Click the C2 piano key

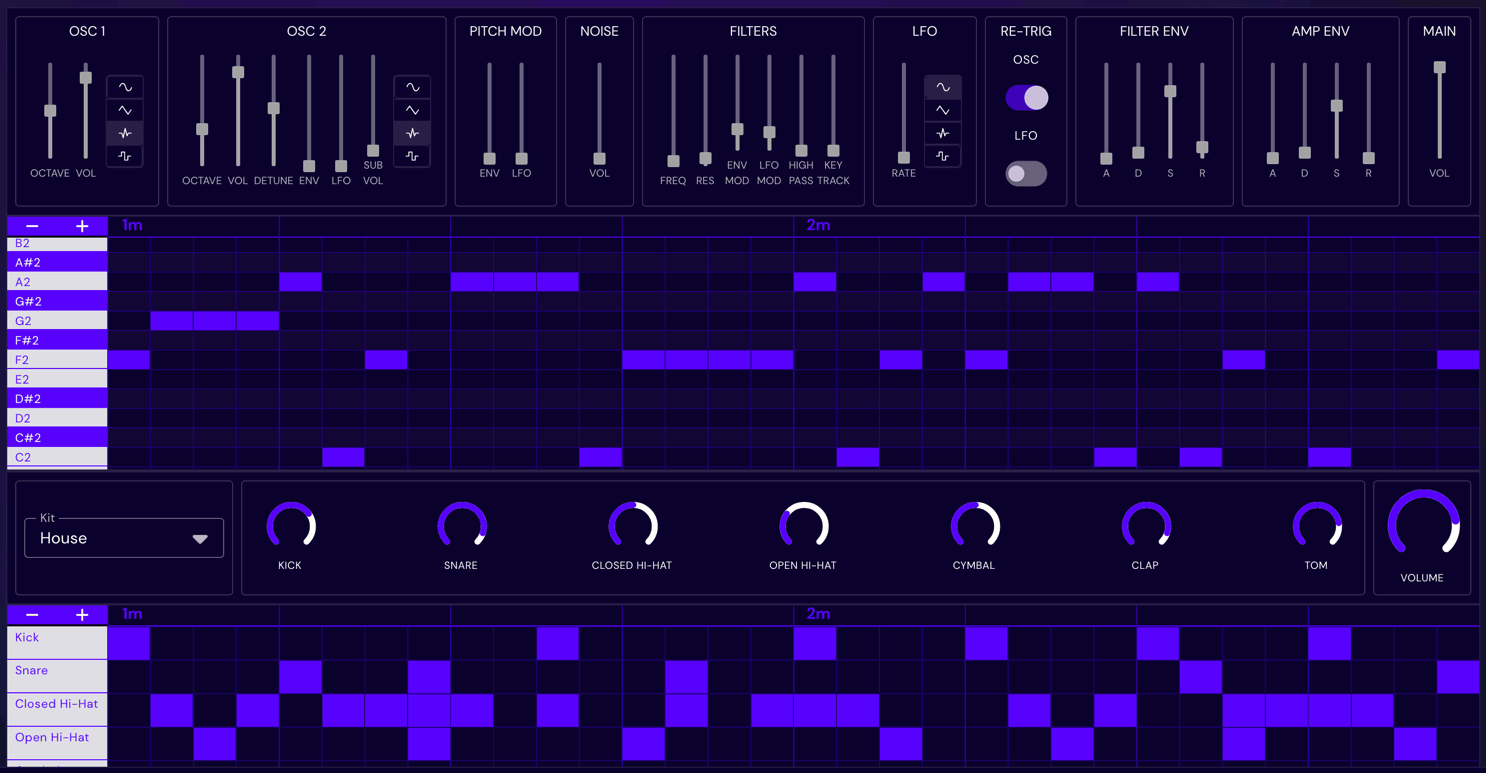[57, 457]
